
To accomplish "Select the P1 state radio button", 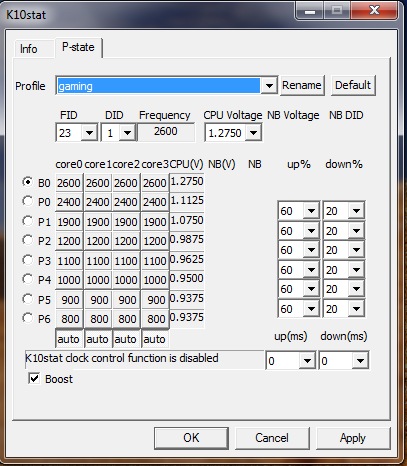I will pos(27,221).
